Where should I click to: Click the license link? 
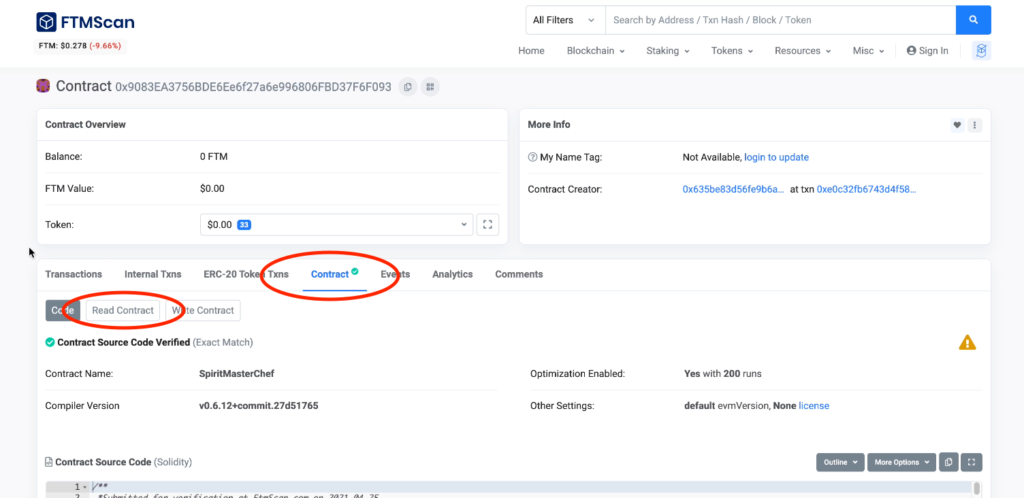[814, 406]
